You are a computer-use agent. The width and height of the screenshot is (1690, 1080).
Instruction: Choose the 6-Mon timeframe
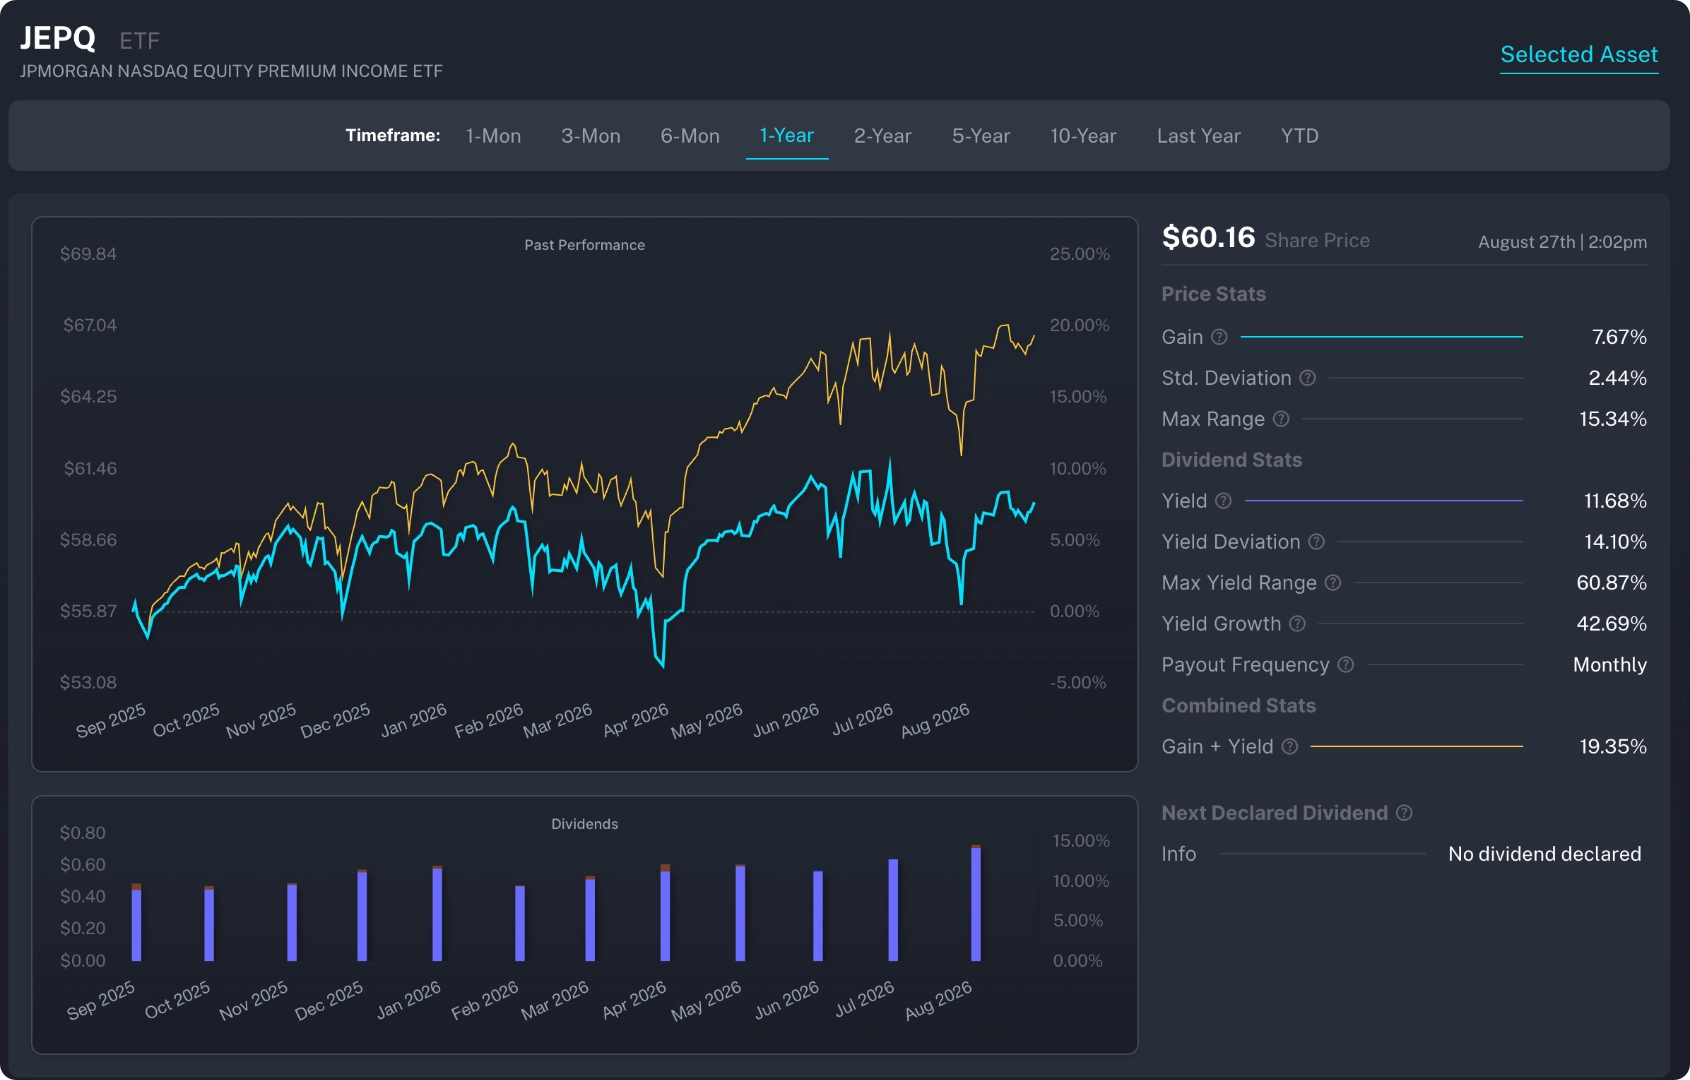(690, 136)
